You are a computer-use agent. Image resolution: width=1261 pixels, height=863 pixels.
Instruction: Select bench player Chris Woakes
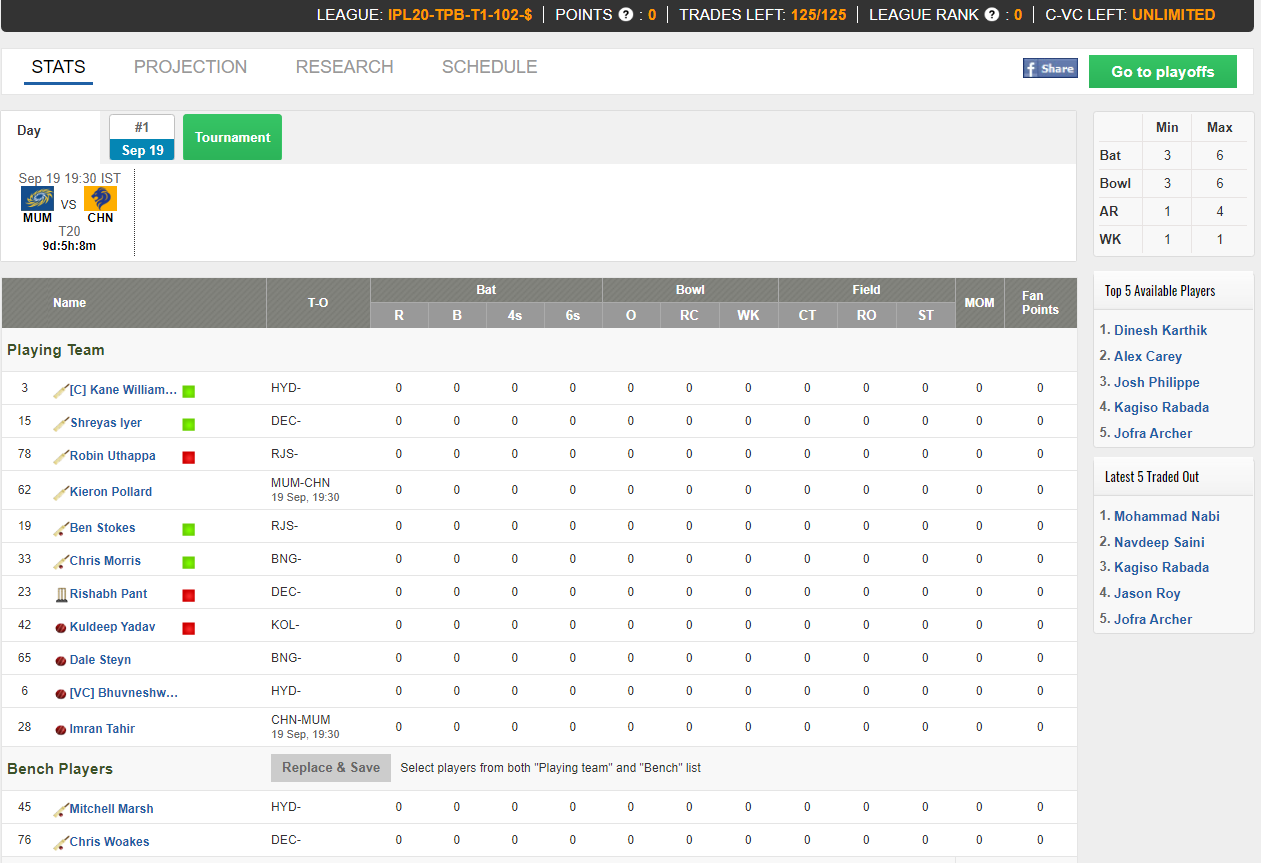click(x=110, y=842)
